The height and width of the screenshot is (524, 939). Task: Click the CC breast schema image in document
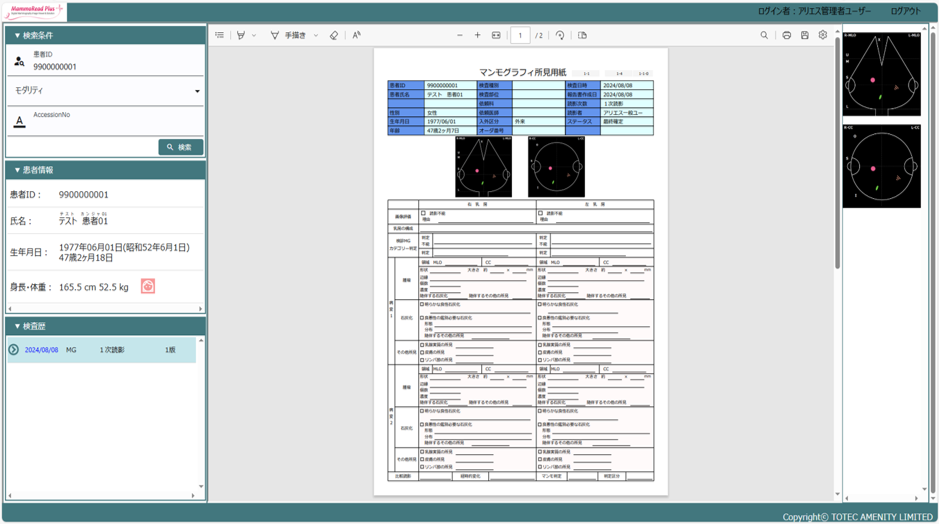coord(556,166)
